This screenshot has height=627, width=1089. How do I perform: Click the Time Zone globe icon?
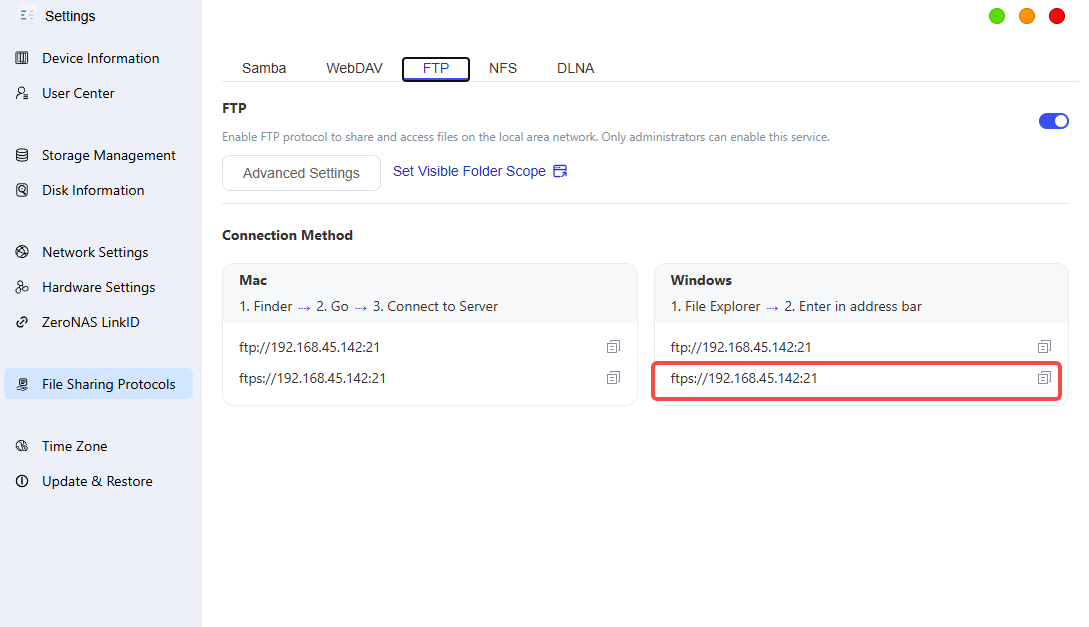(x=22, y=446)
